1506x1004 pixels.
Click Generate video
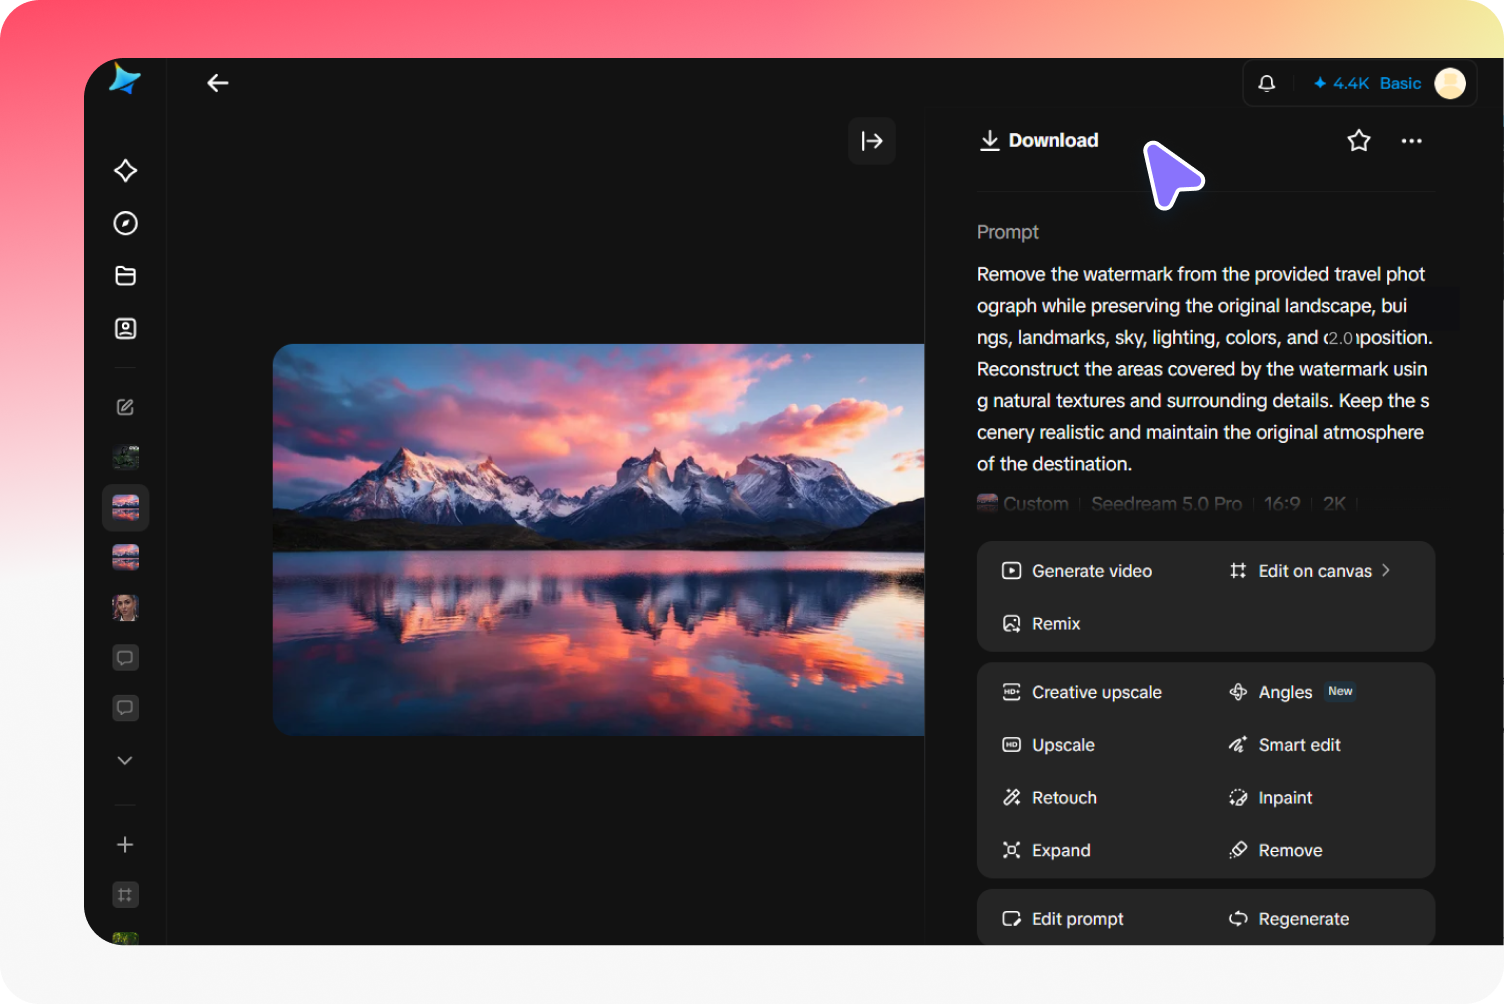1077,571
